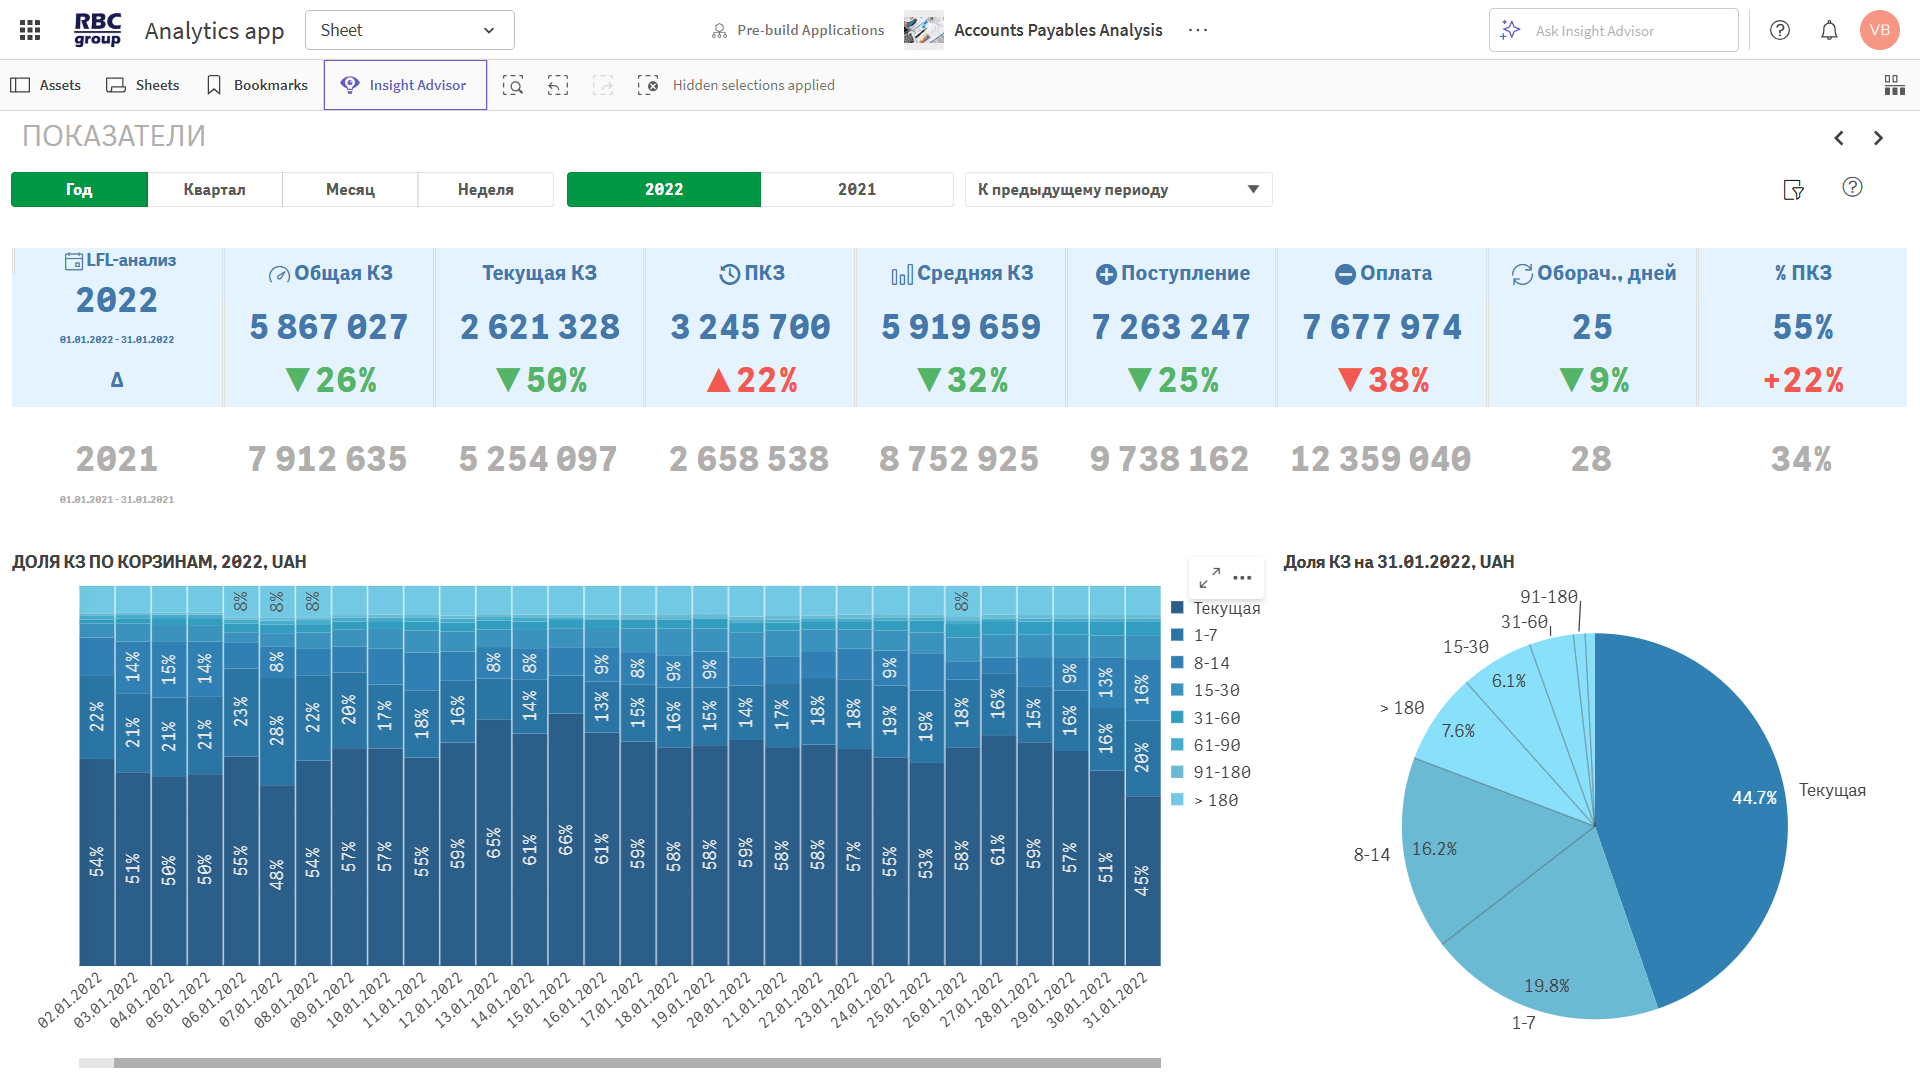1920x1080 pixels.
Task: Click the smart search selection icon
Action: 513,85
